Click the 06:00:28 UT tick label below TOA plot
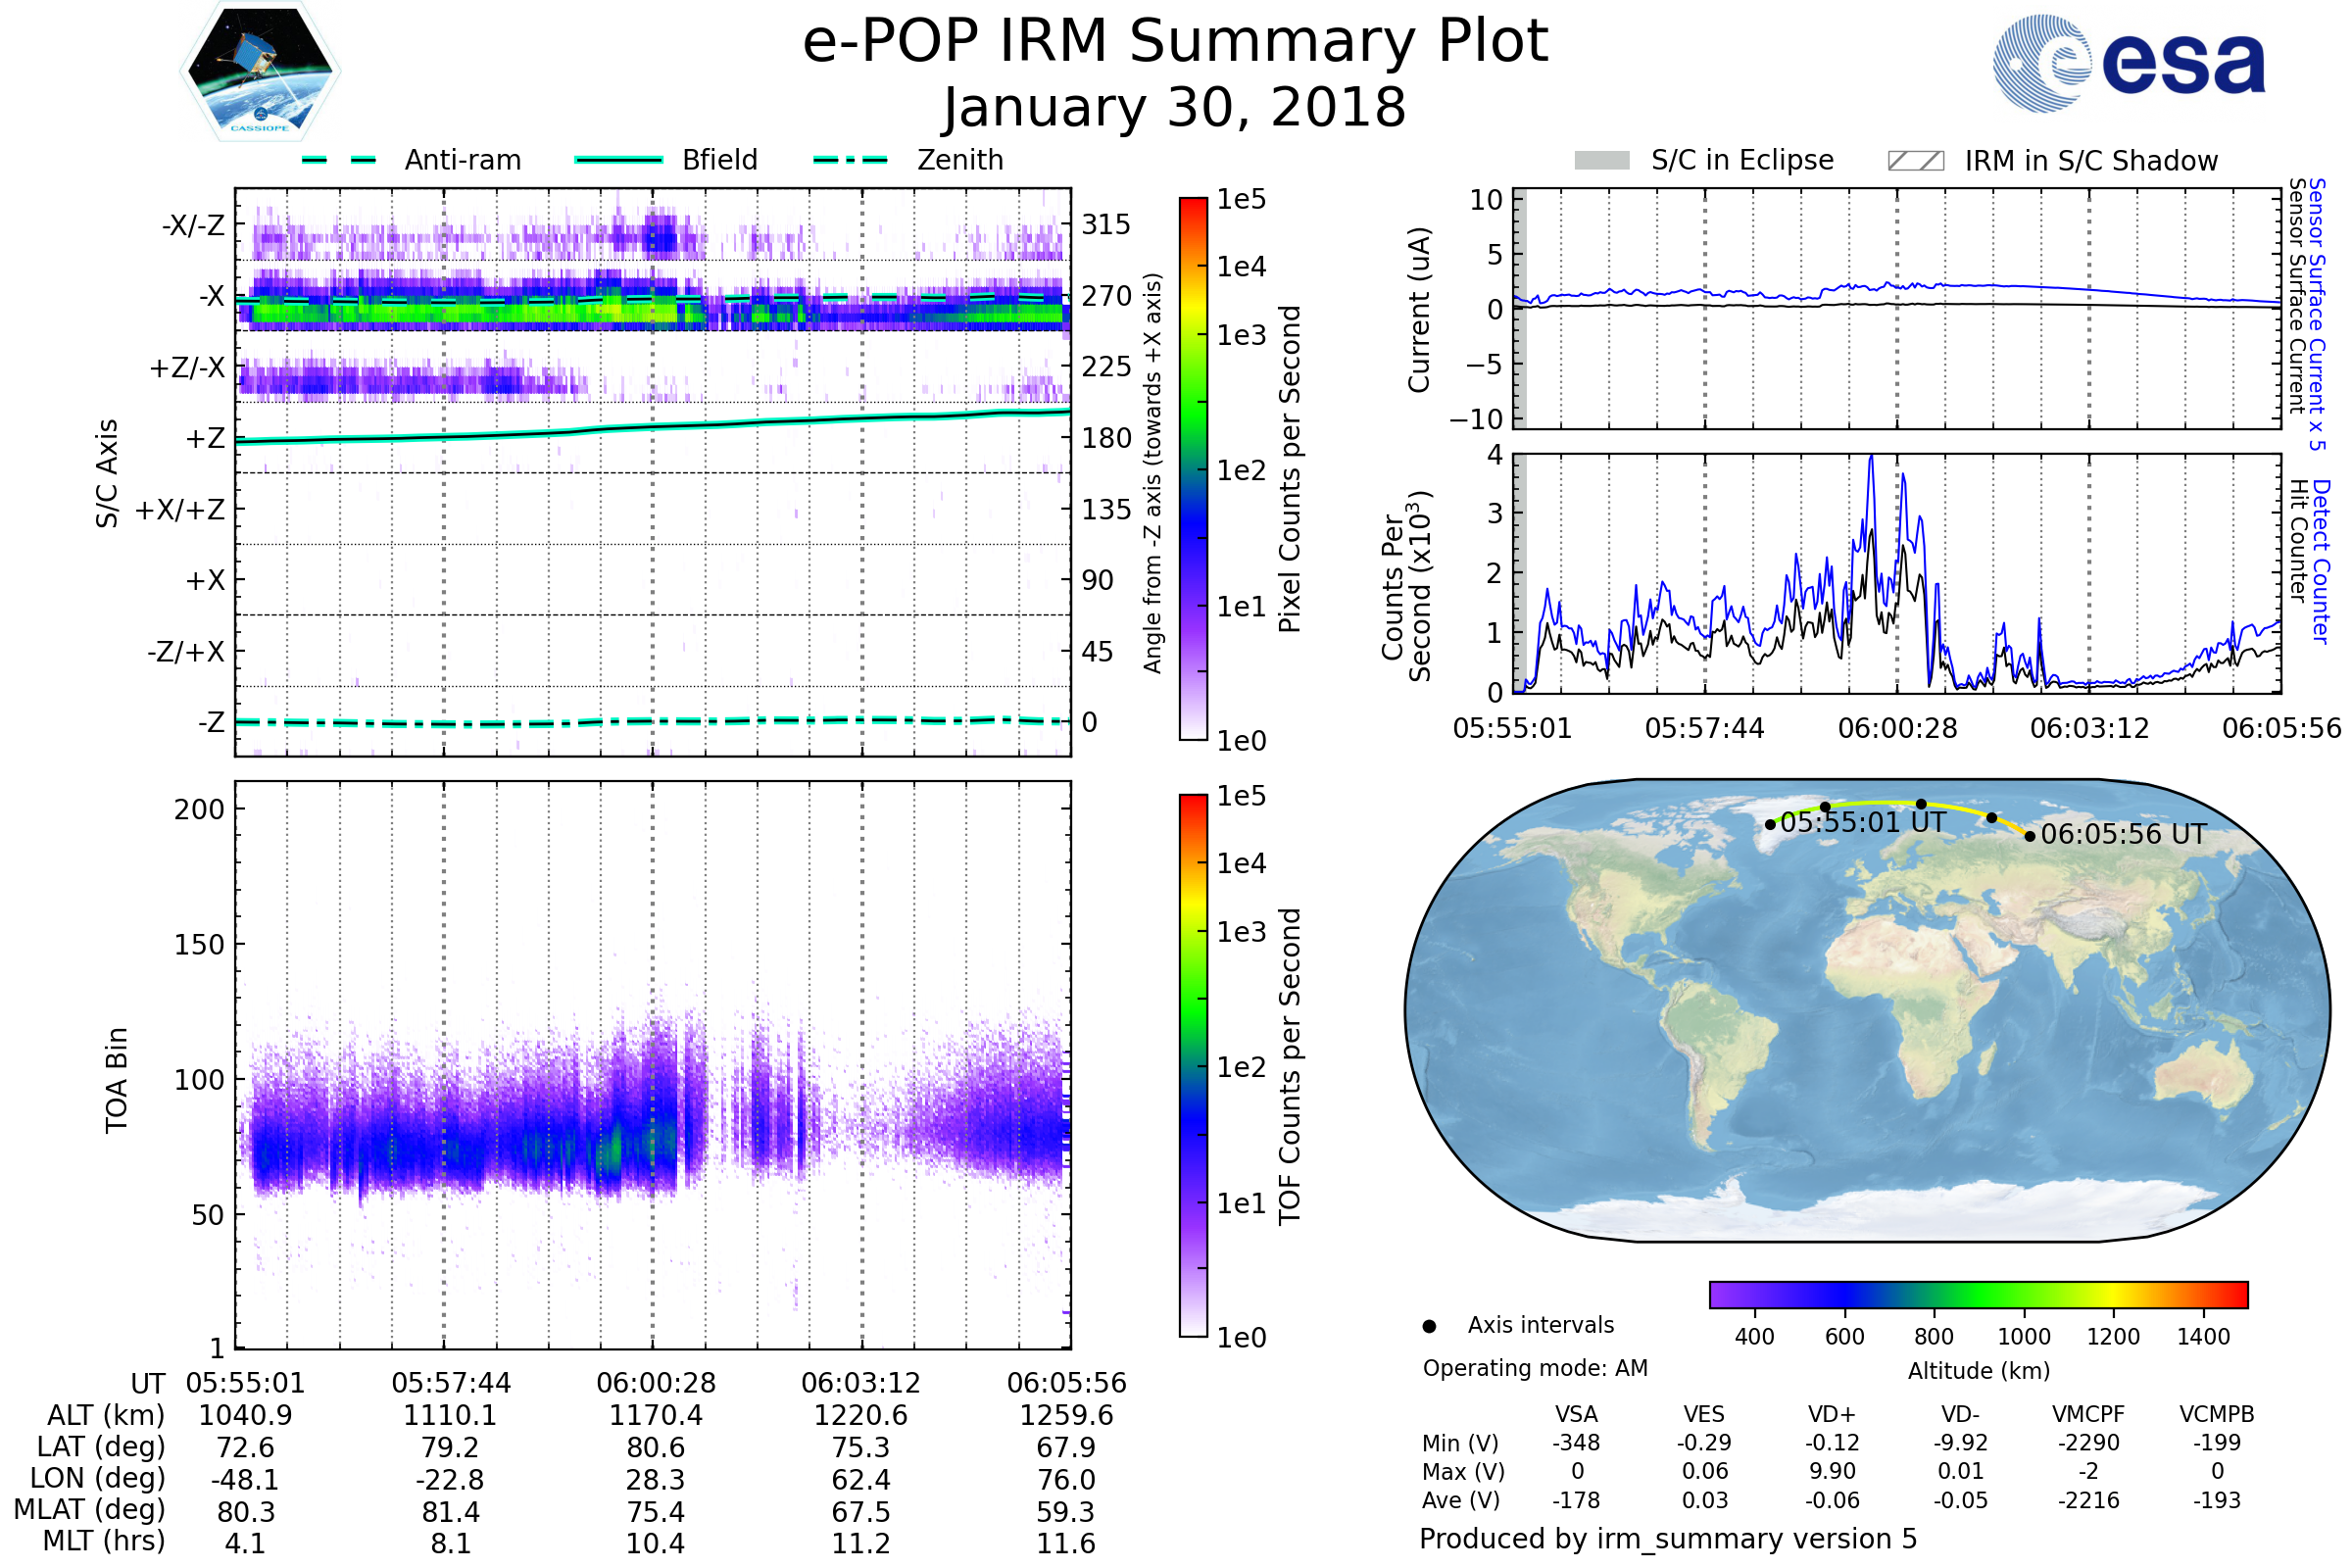 (656, 1383)
